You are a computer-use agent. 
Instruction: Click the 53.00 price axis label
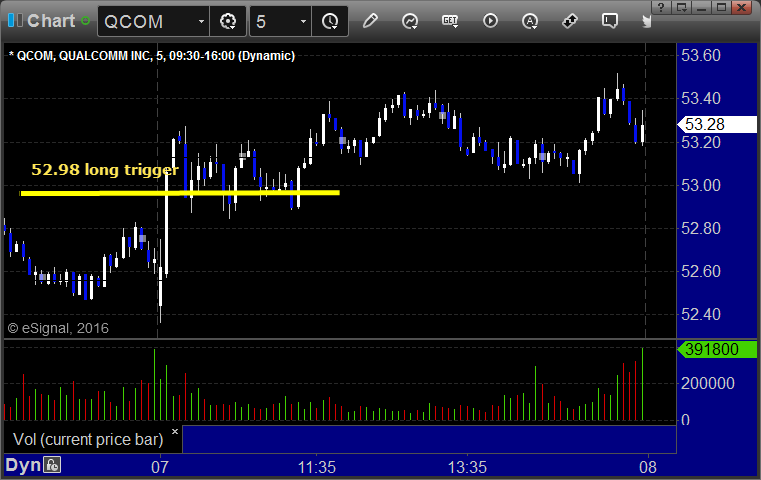tap(701, 185)
